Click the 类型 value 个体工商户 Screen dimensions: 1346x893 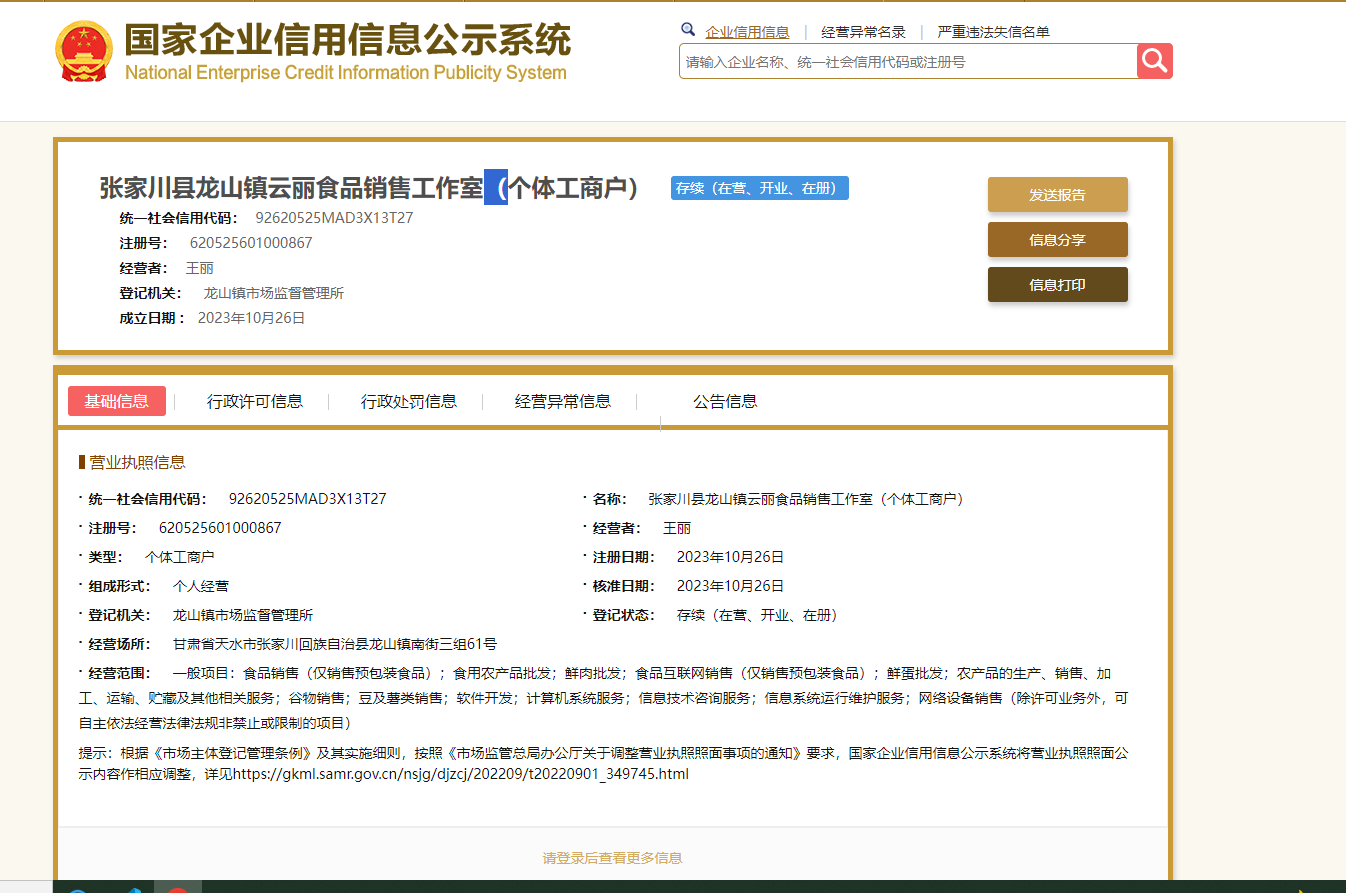pos(180,557)
